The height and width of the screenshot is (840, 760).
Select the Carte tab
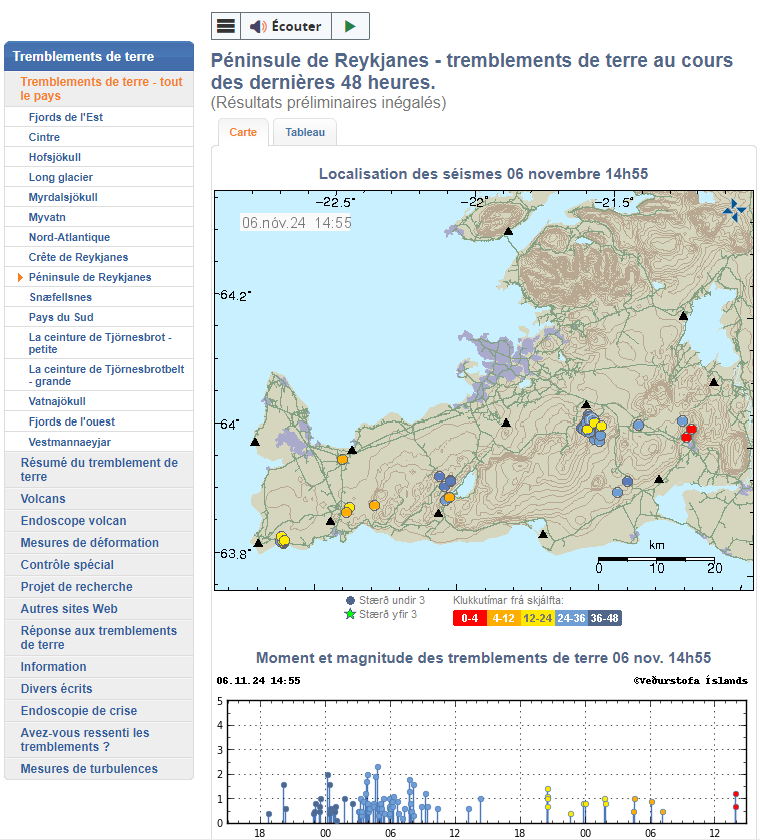(243, 132)
